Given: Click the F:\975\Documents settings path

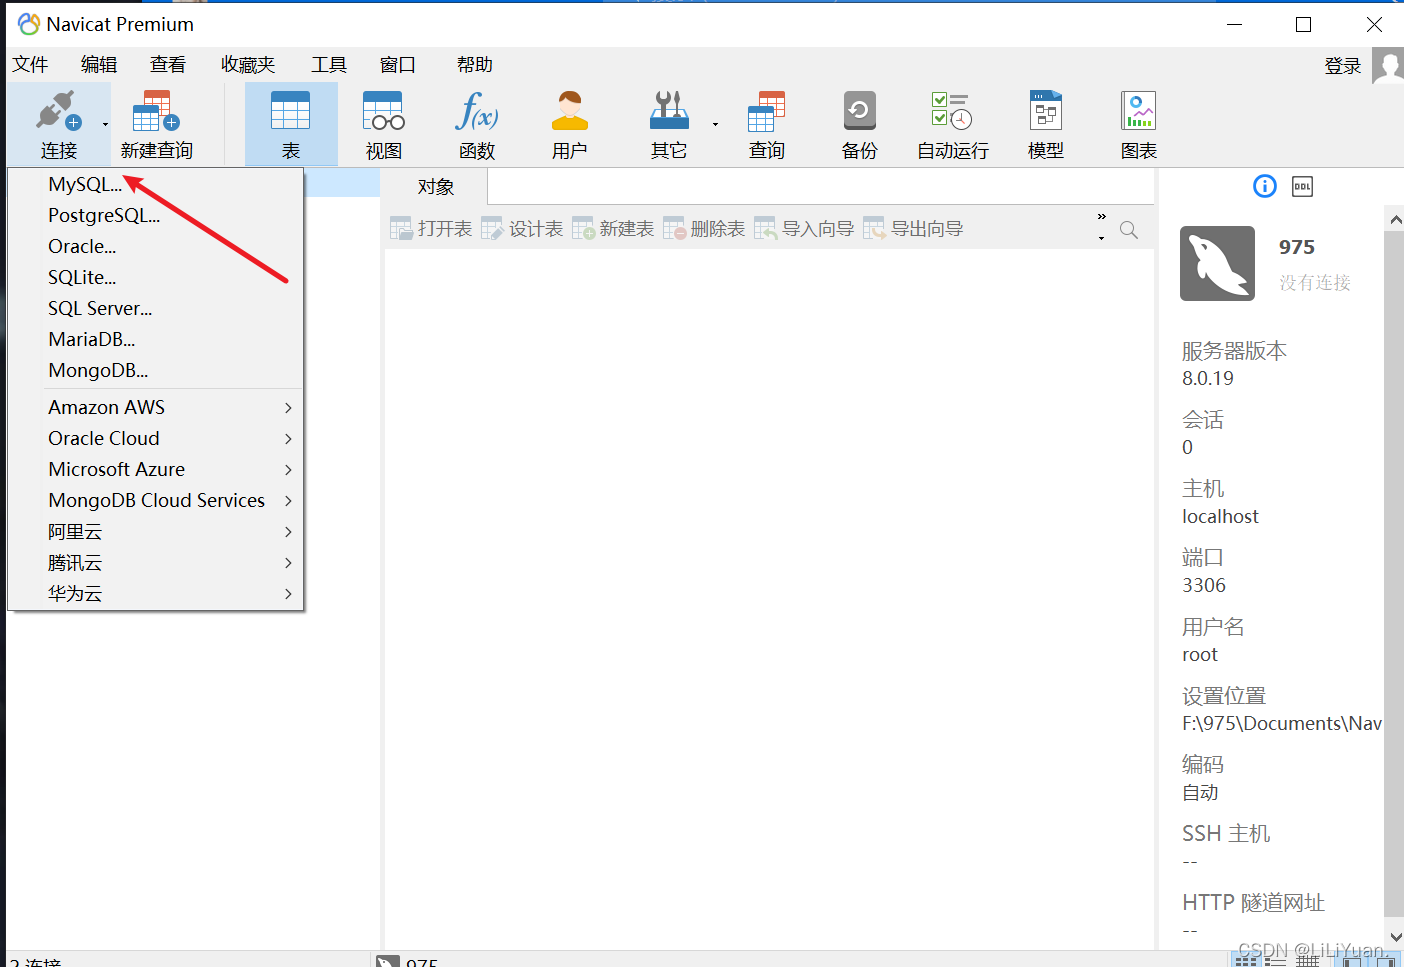Looking at the screenshot, I should point(1282,724).
